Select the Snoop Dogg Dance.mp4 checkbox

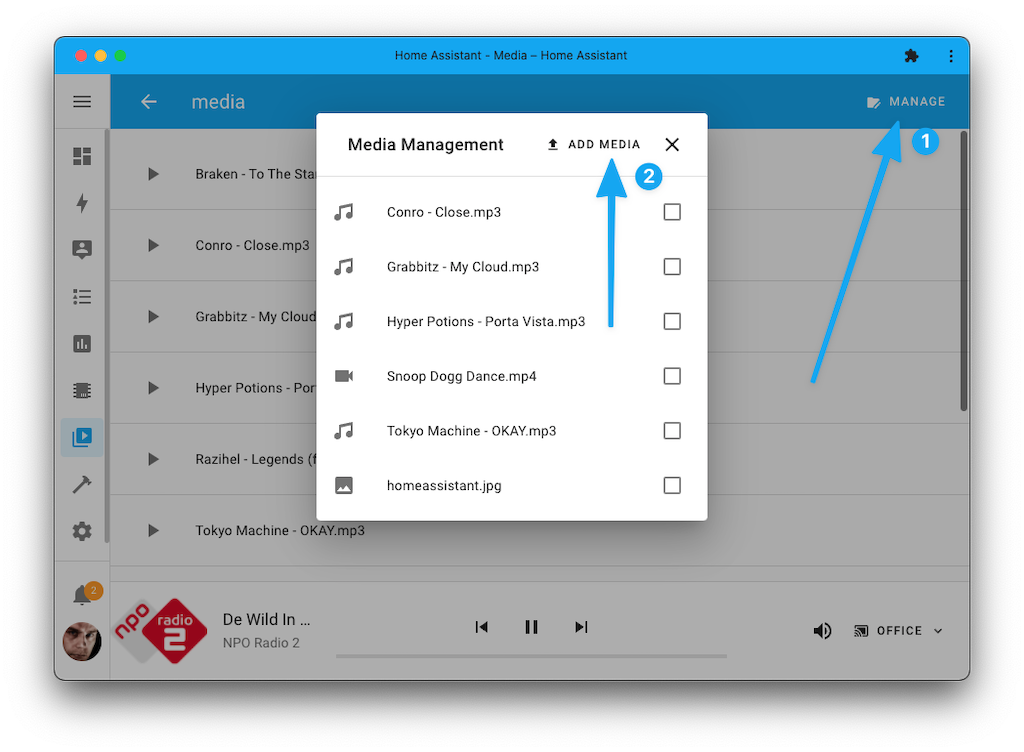coord(671,376)
